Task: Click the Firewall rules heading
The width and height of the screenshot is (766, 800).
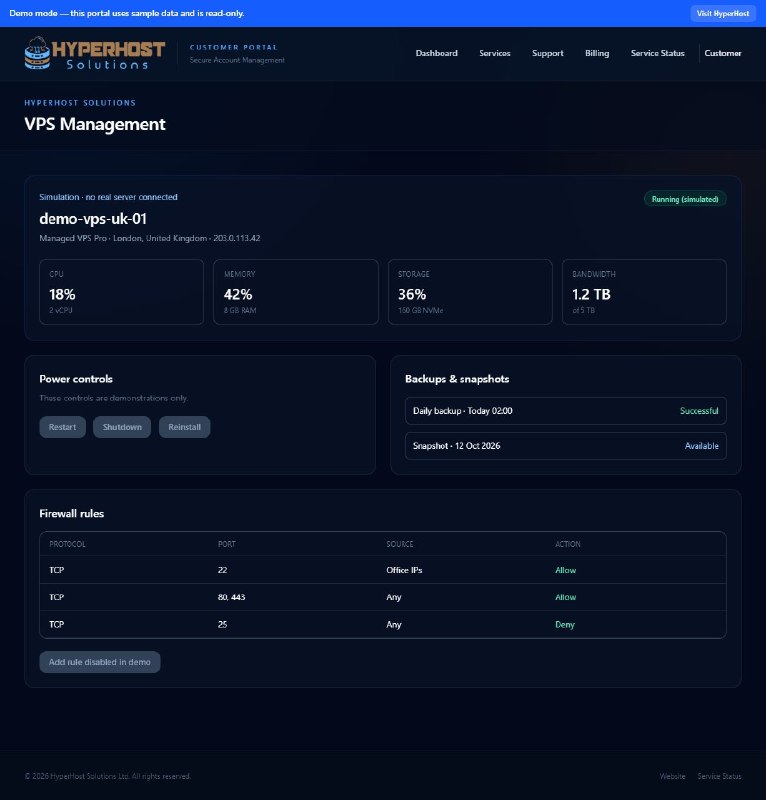Action: (71, 514)
